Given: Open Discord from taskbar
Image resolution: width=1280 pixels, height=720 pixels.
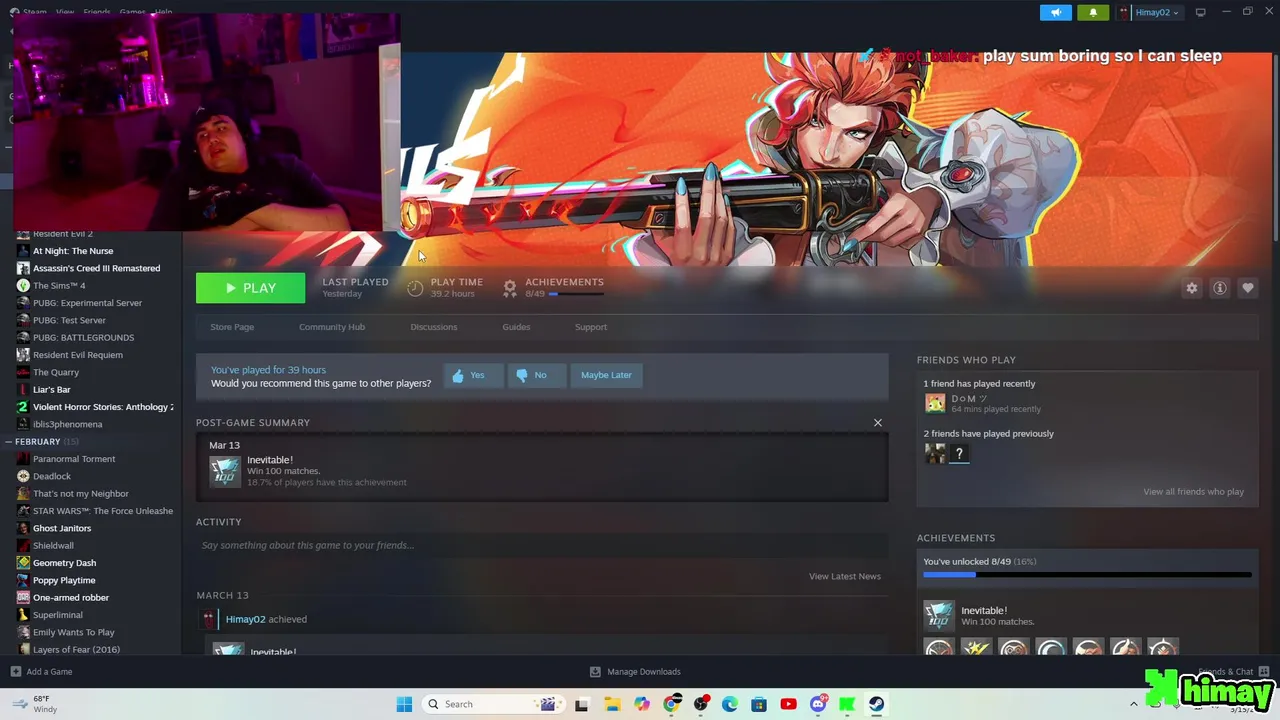Looking at the screenshot, I should [x=818, y=704].
